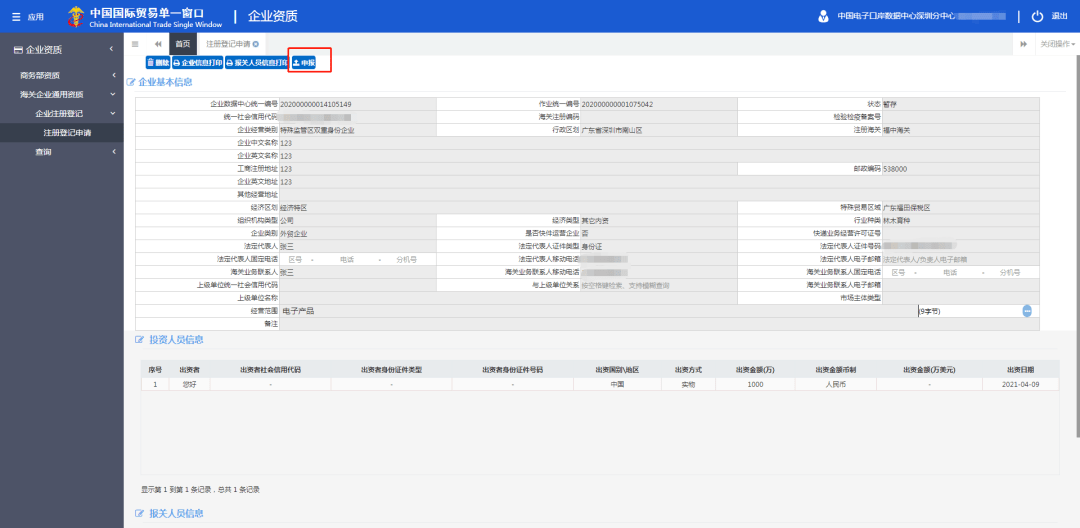
Task: Click the tab bar menu toggle icon
Action: pos(135,43)
